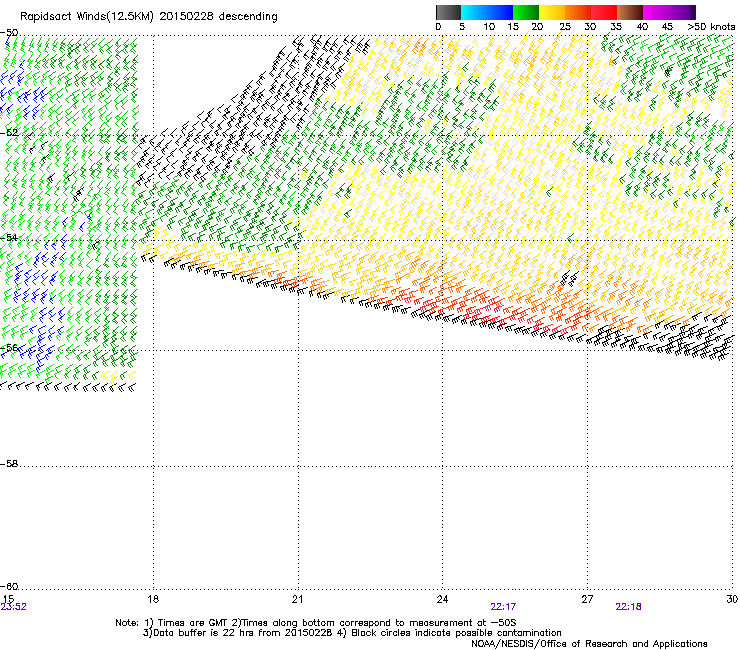Click the gray 0-5 knots color swatch
Image resolution: width=740 pixels, height=650 pixels.
(x=448, y=12)
